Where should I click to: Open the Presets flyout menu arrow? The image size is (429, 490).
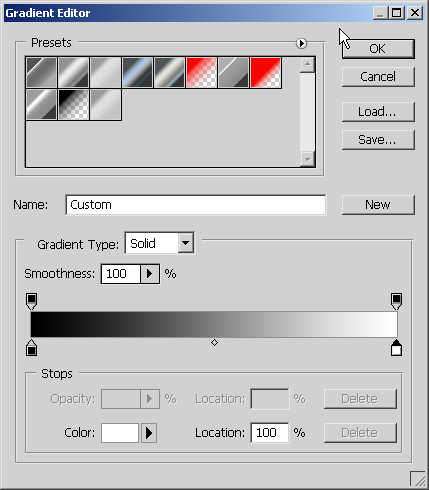coord(301,43)
